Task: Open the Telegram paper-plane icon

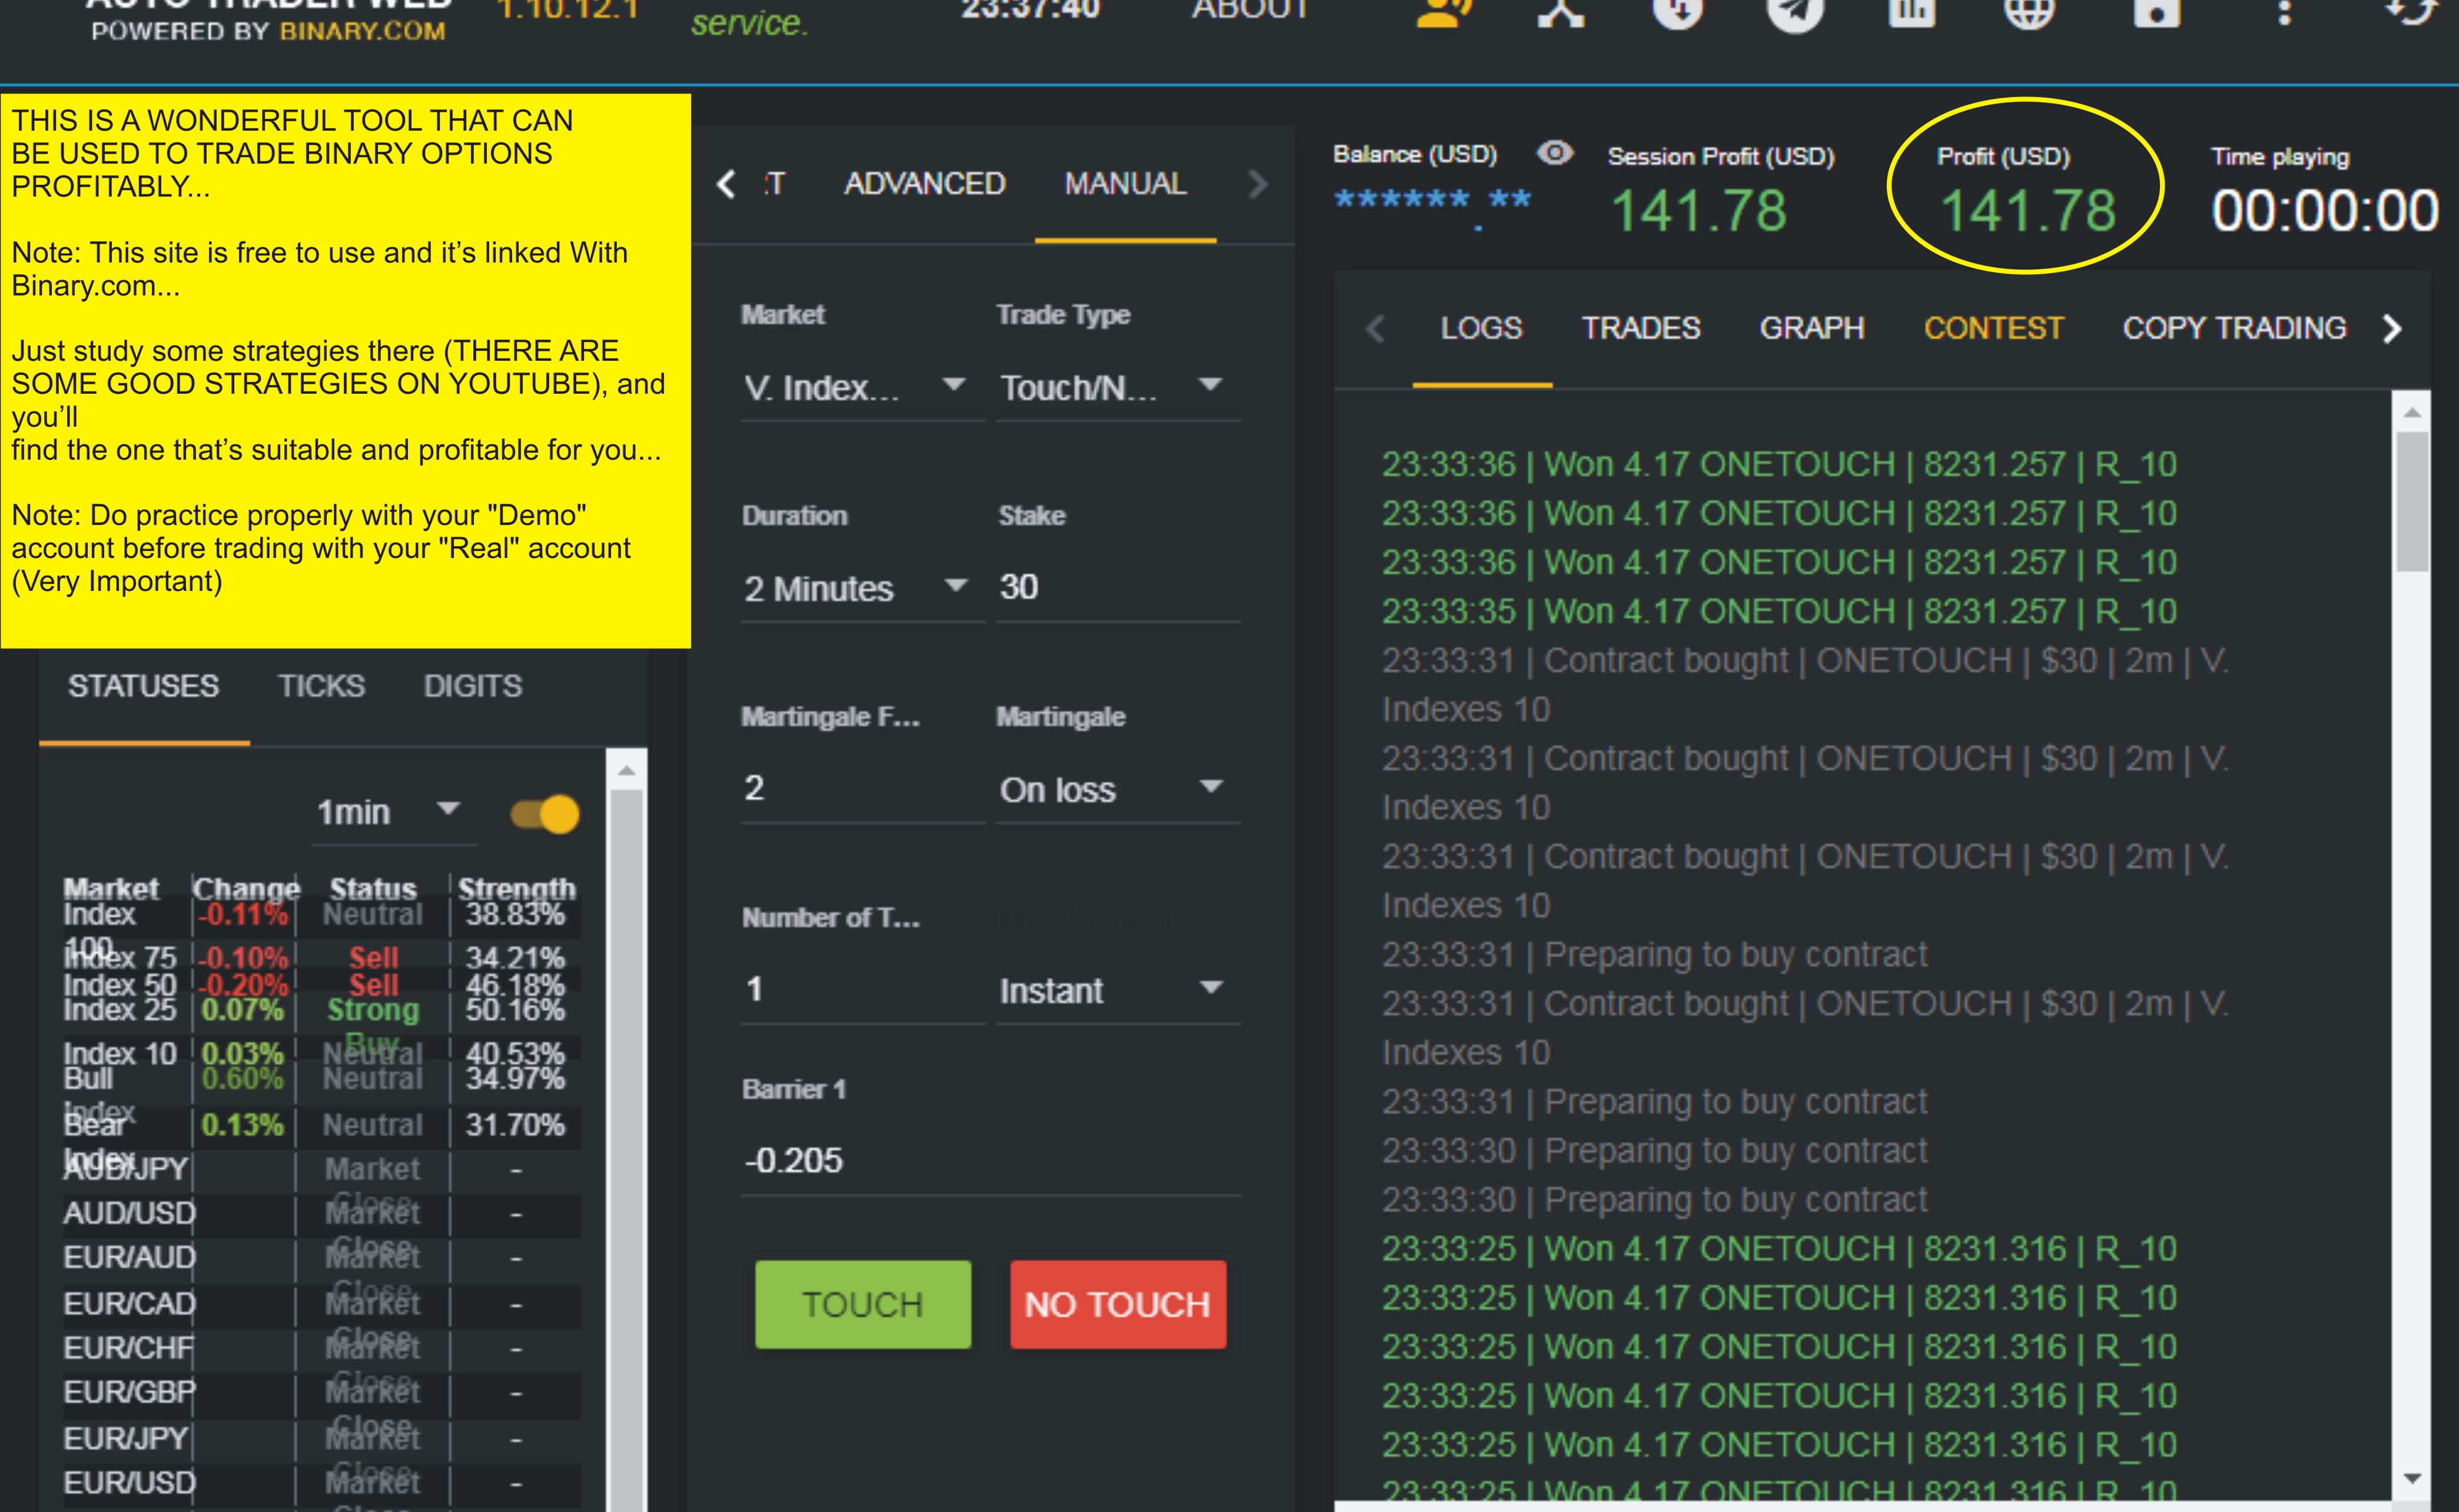Action: pos(1795,12)
